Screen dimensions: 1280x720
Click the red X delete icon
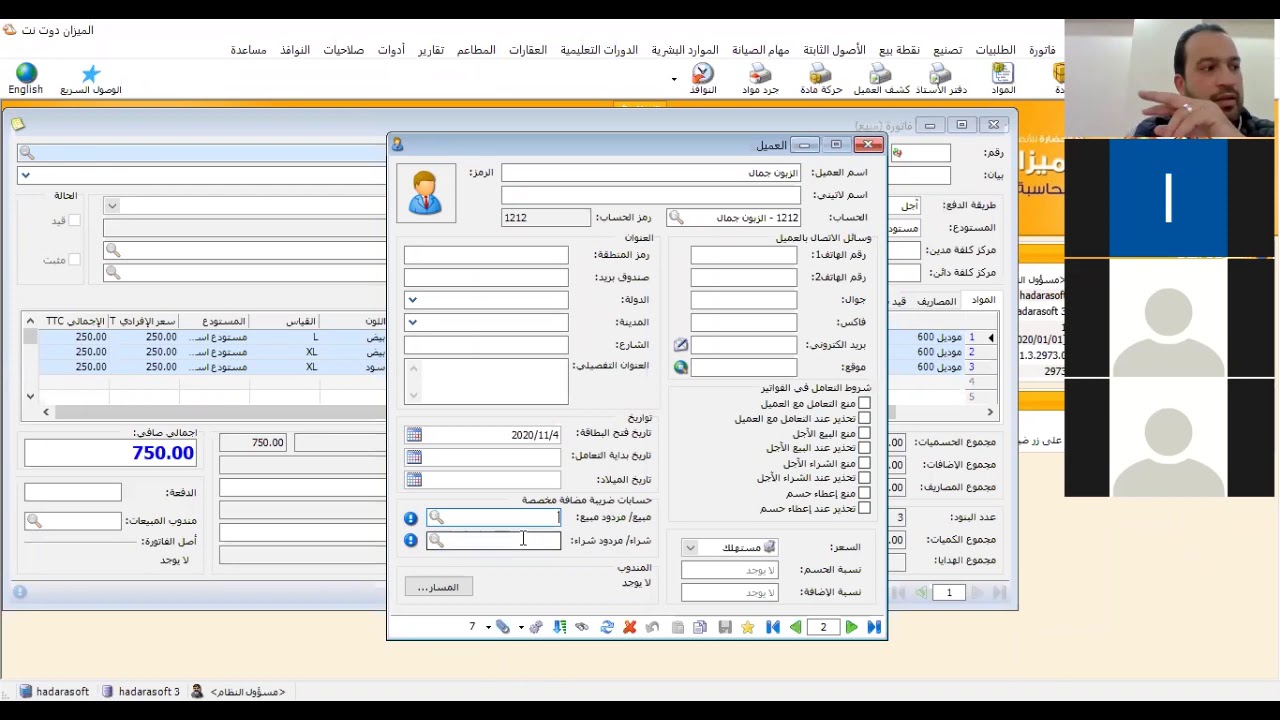coord(630,628)
